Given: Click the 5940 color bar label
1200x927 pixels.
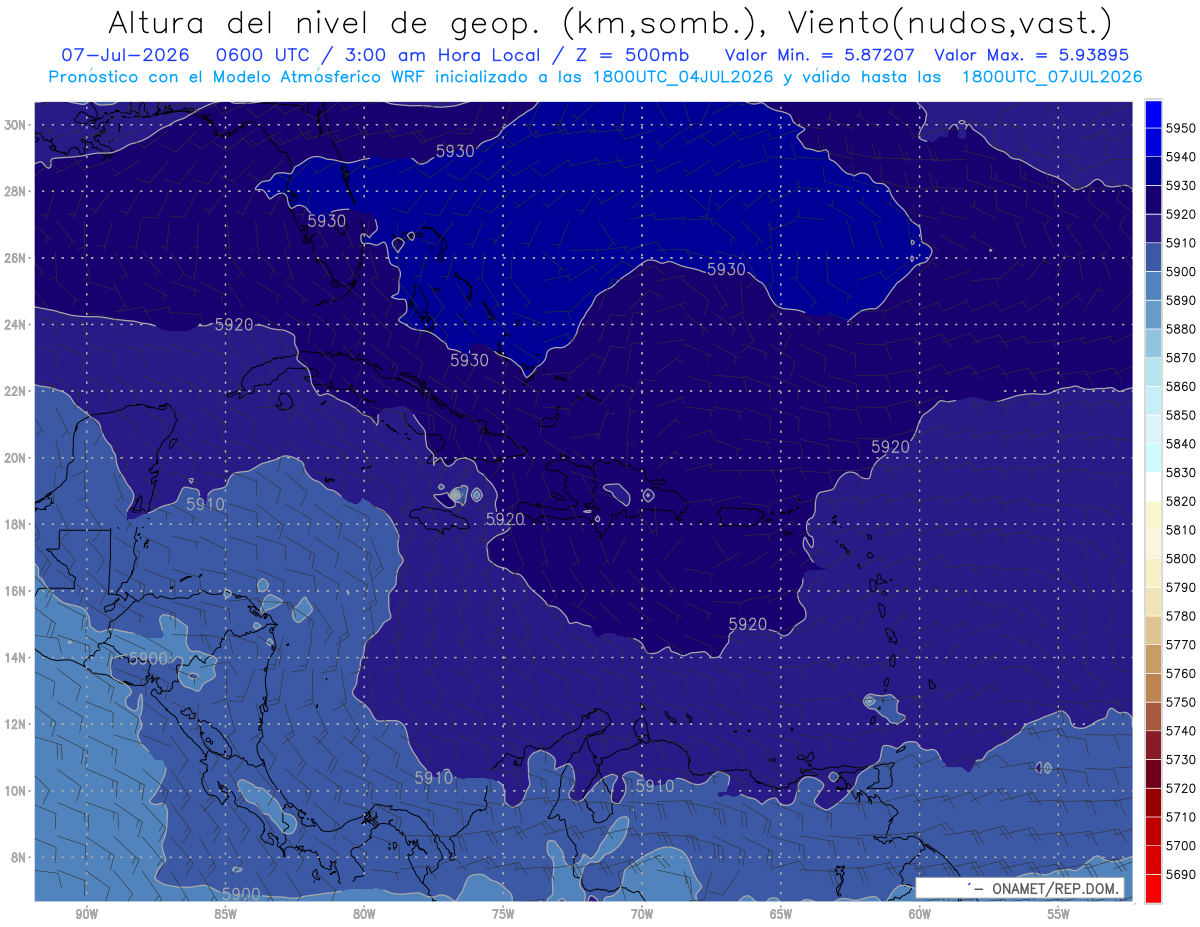Looking at the screenshot, I should point(1181,156).
